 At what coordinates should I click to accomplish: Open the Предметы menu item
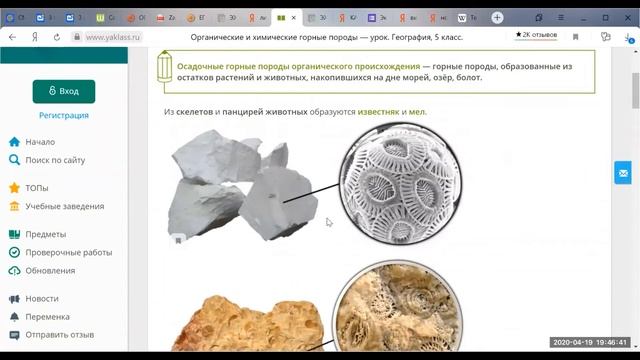tap(46, 234)
